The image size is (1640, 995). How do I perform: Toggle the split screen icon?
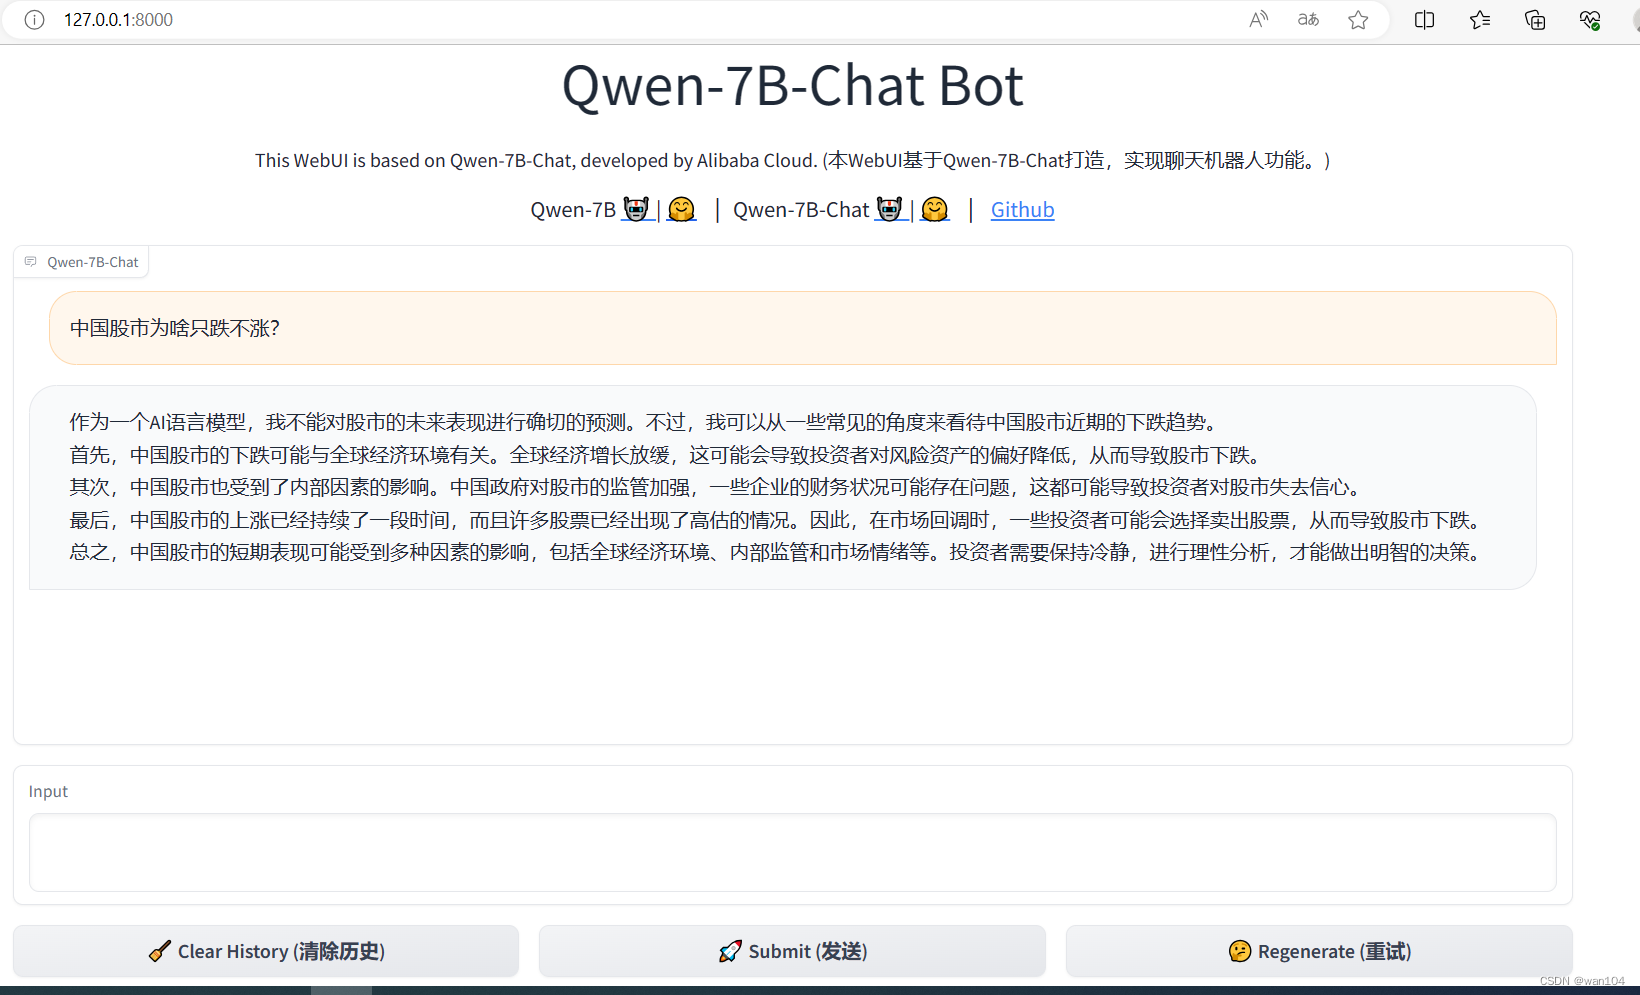click(x=1425, y=20)
